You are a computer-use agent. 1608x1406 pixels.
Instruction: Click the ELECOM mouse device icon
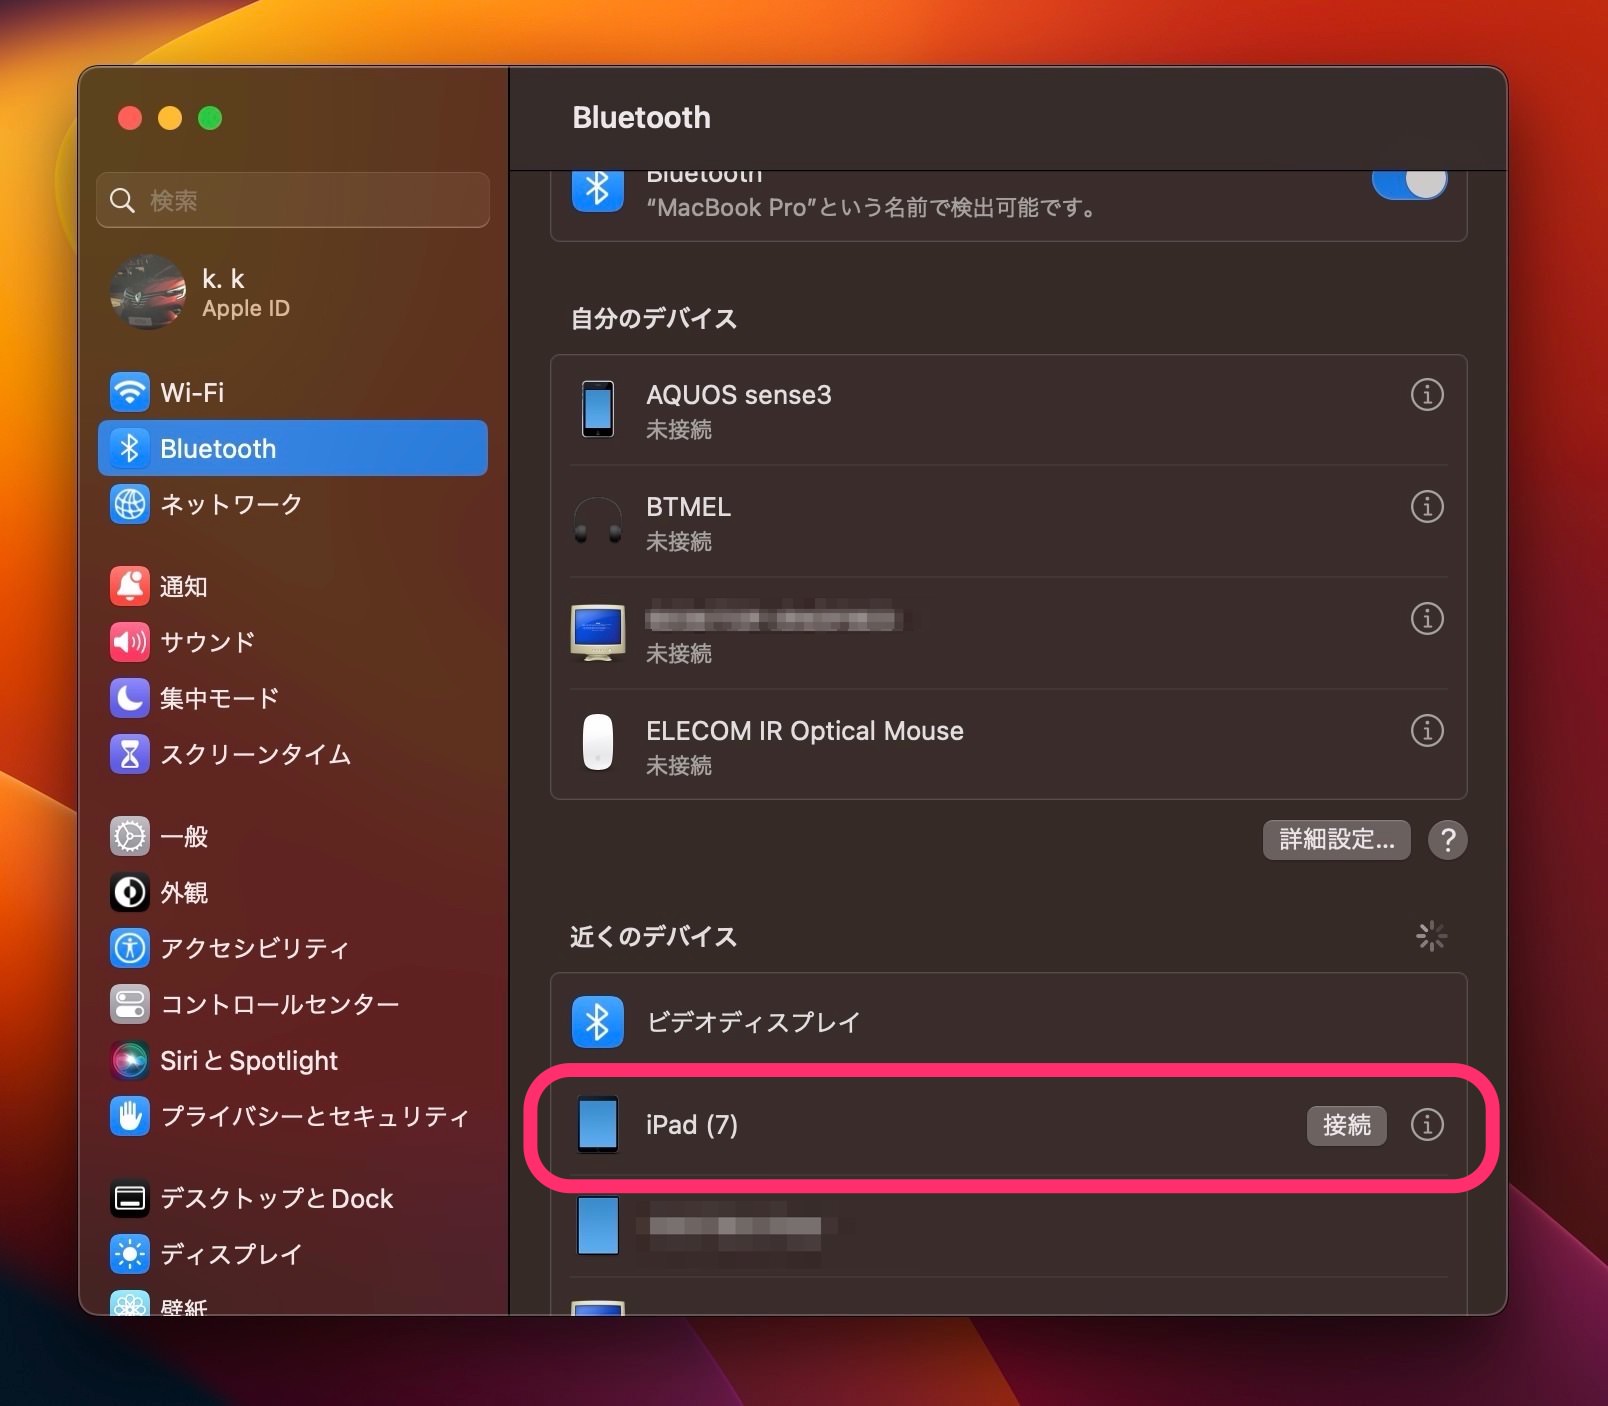click(x=598, y=742)
